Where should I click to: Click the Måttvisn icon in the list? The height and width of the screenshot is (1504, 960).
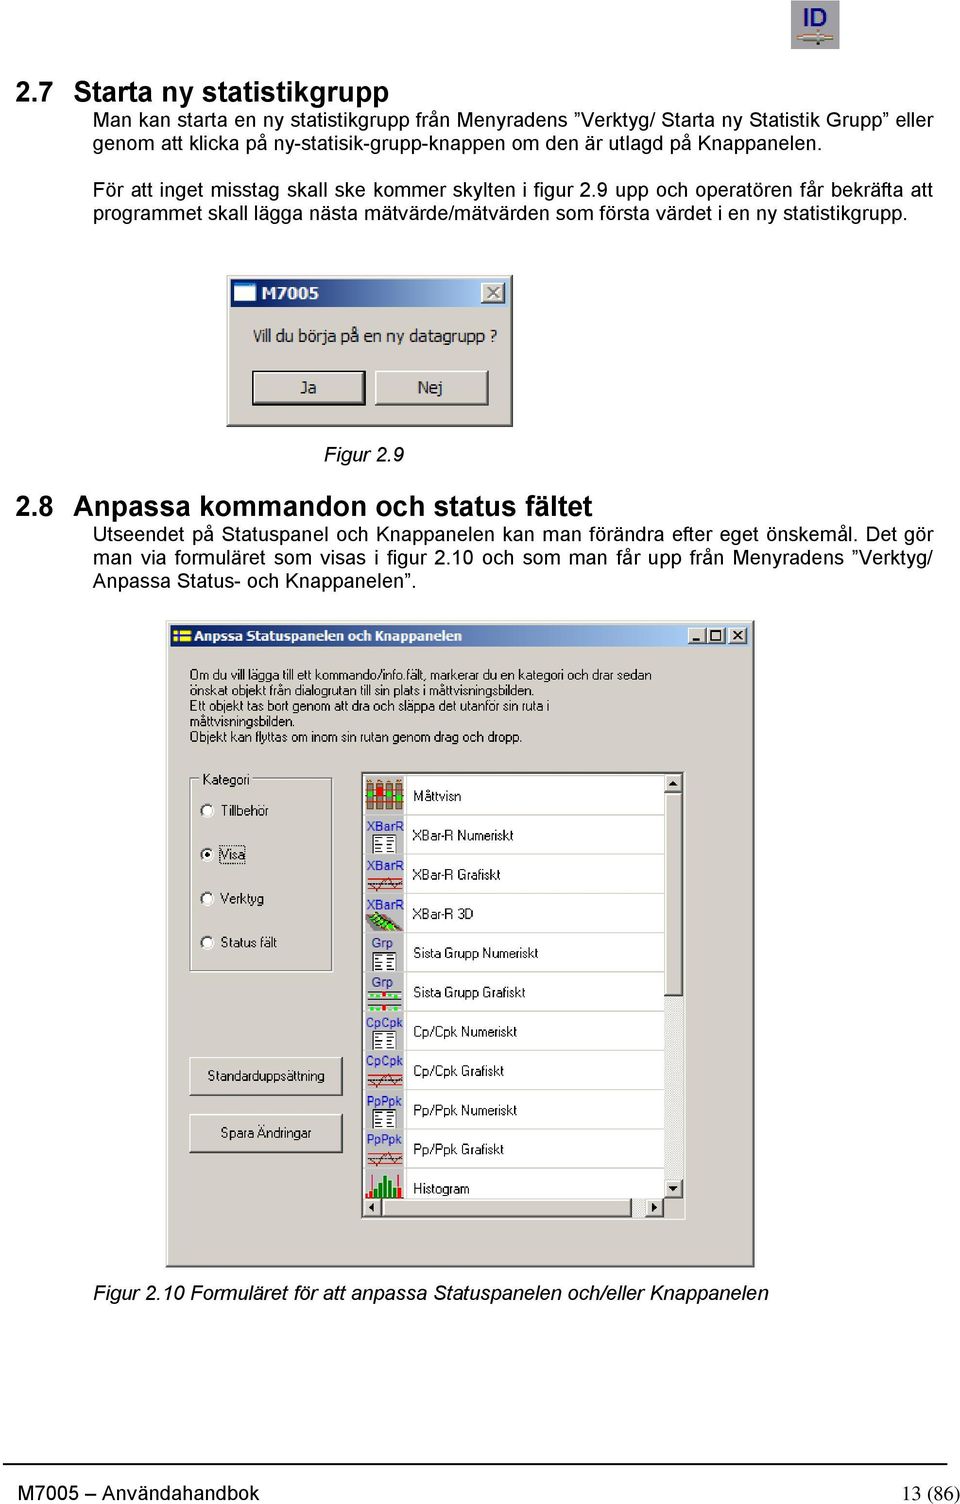coord(384,795)
